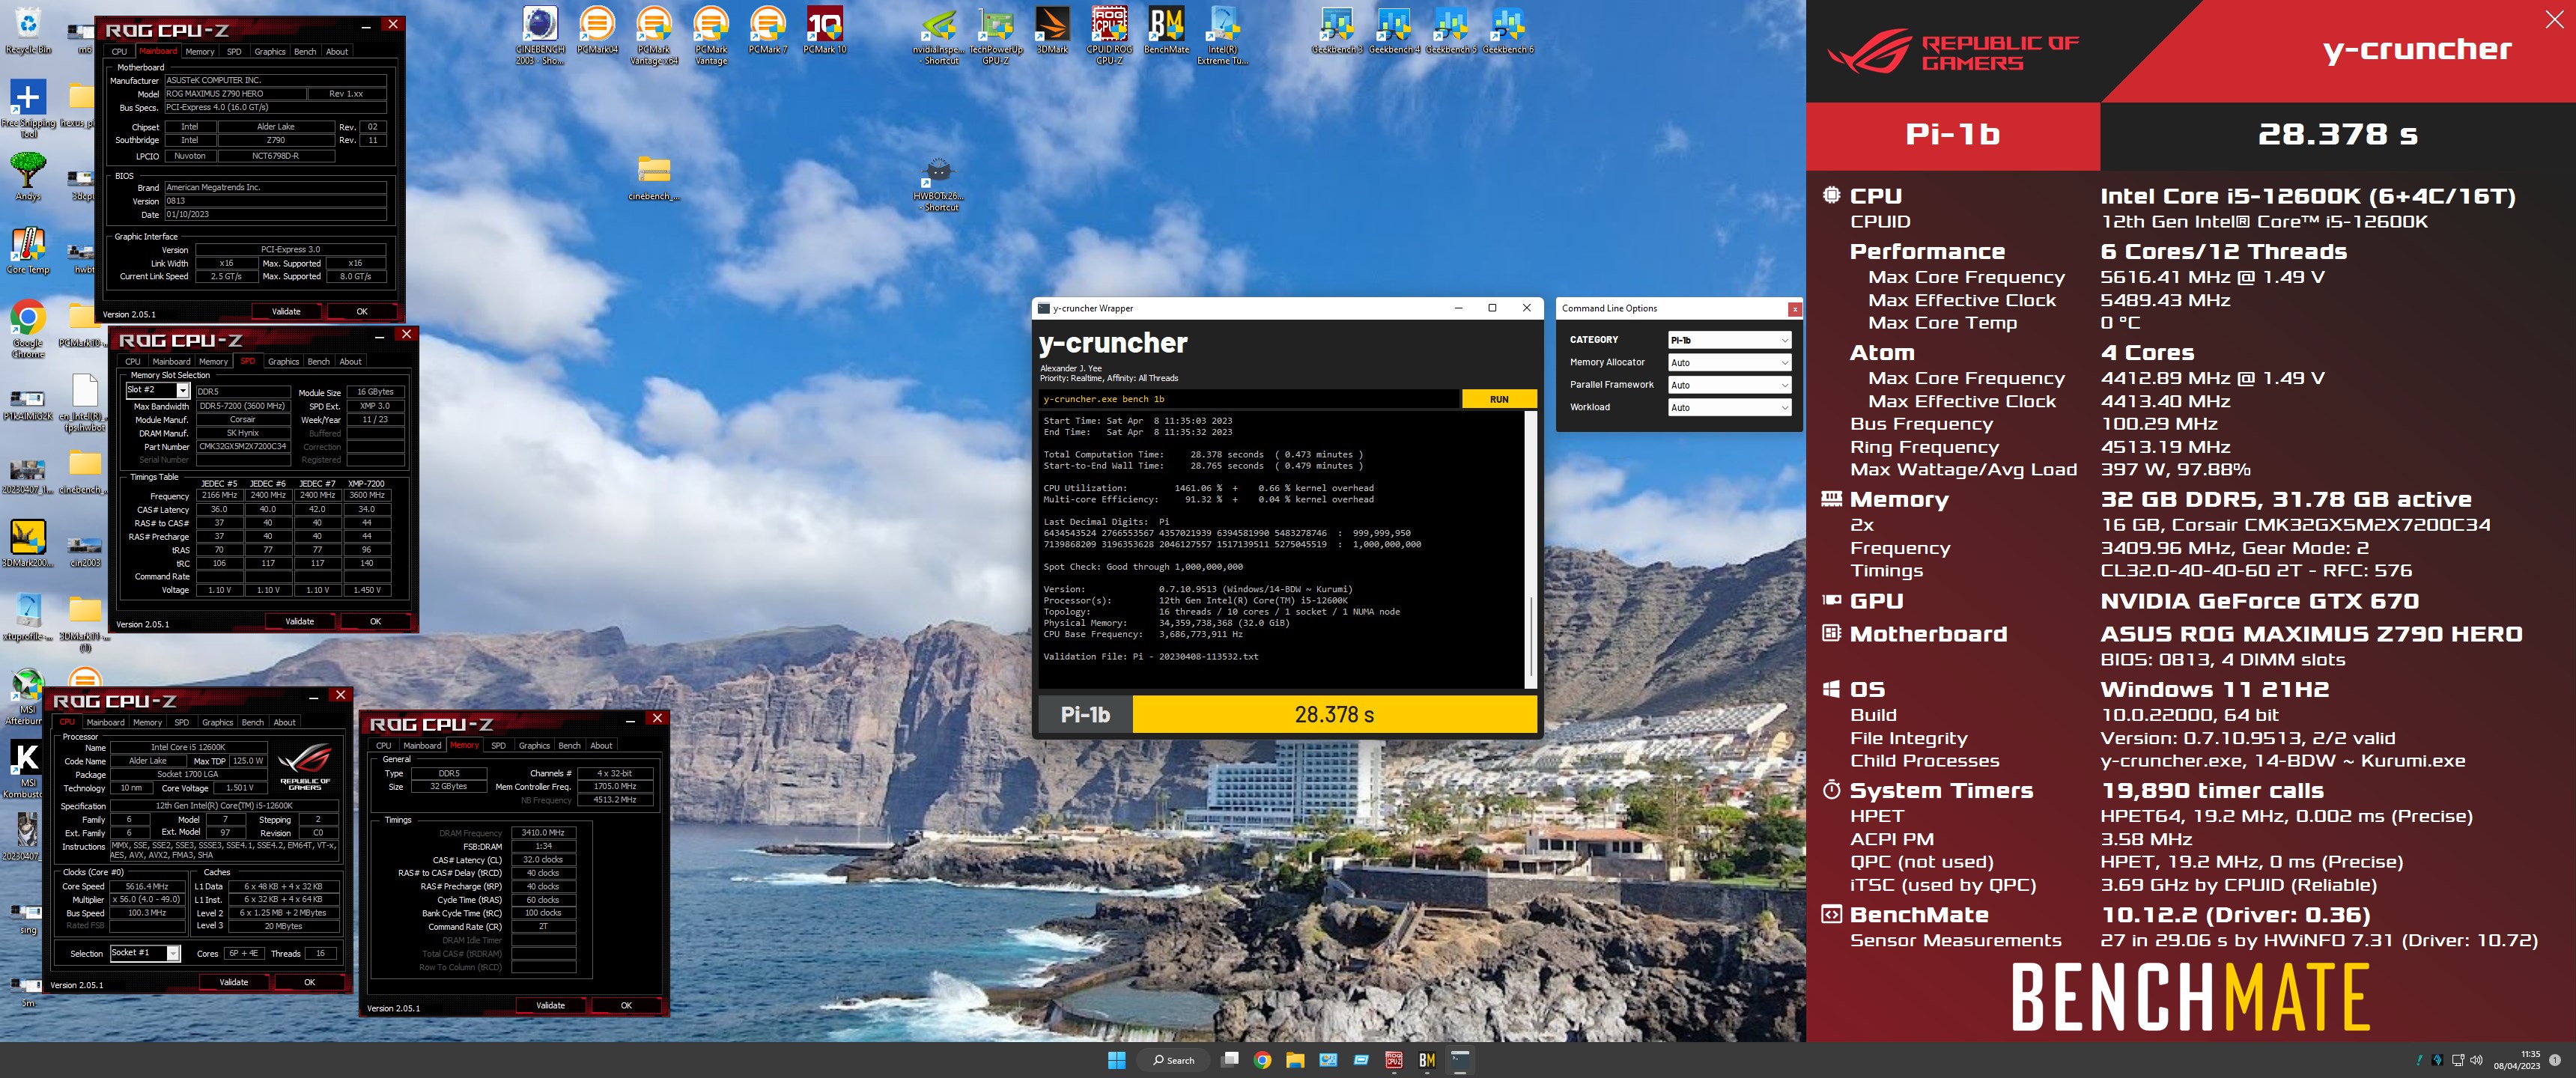Switch to ROG CPU-Z taskbar icon
This screenshot has width=2576, height=1078.
coord(1394,1060)
